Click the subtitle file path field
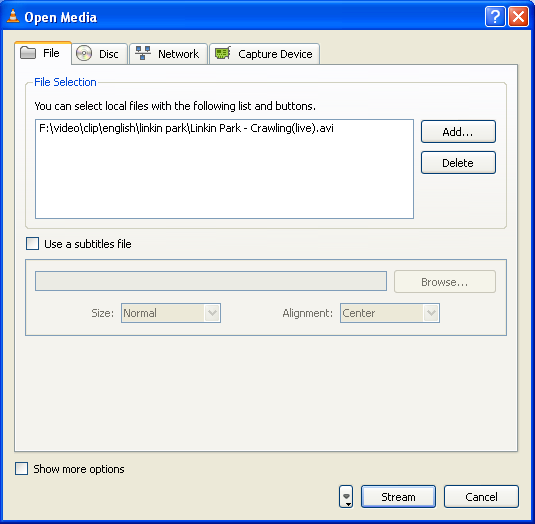The height and width of the screenshot is (524, 535). 211,281
